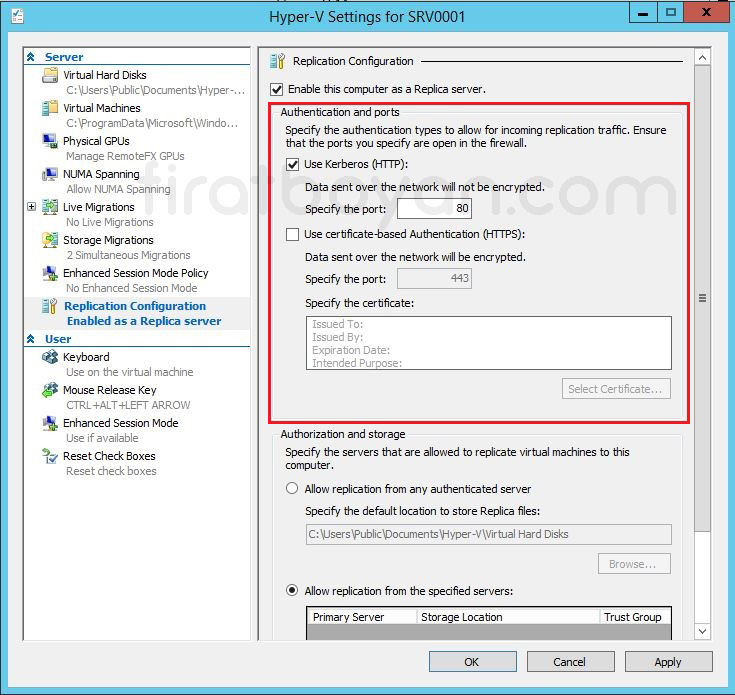Viewport: 735px width, 695px height.
Task: Click the vertical scrollbar thumb
Action: [x=702, y=299]
